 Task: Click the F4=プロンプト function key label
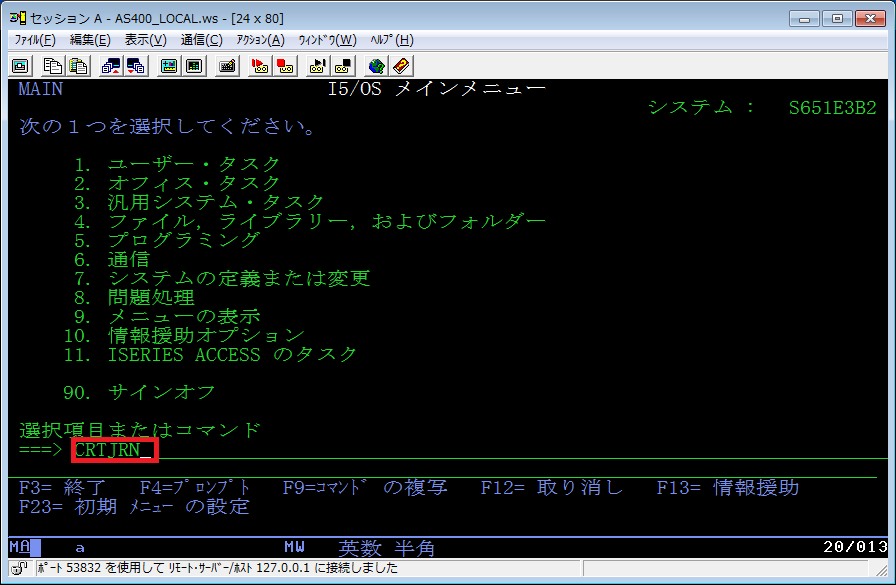tap(195, 488)
